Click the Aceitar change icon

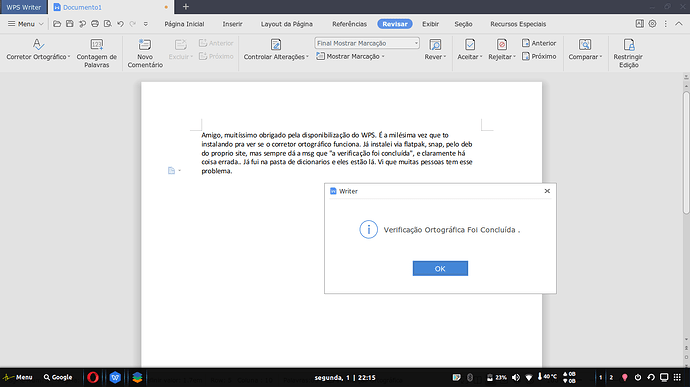(x=470, y=44)
